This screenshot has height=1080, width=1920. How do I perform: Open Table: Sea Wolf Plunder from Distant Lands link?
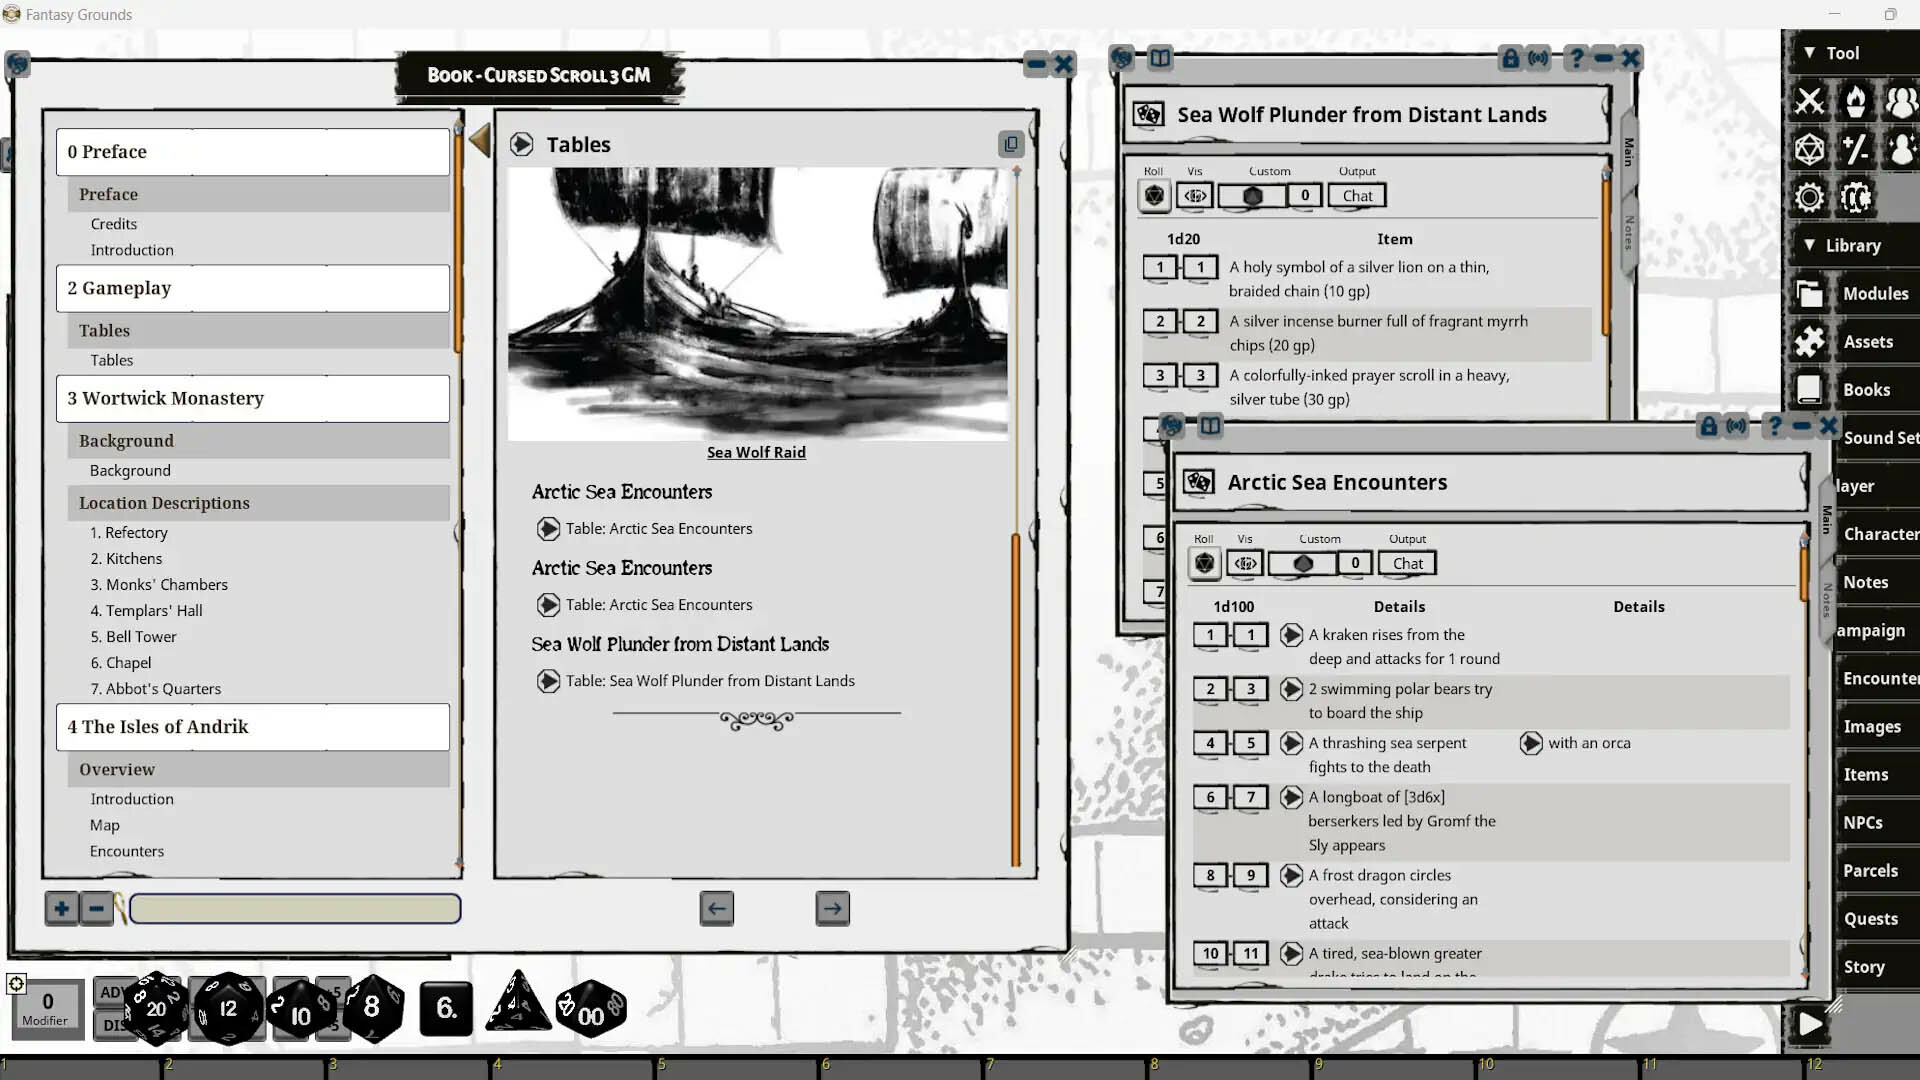(x=548, y=681)
